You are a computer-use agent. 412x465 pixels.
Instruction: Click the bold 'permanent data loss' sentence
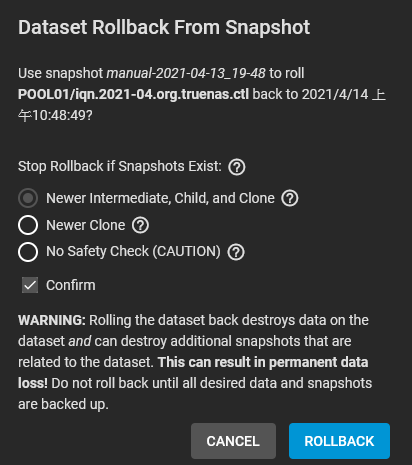click(x=193, y=373)
